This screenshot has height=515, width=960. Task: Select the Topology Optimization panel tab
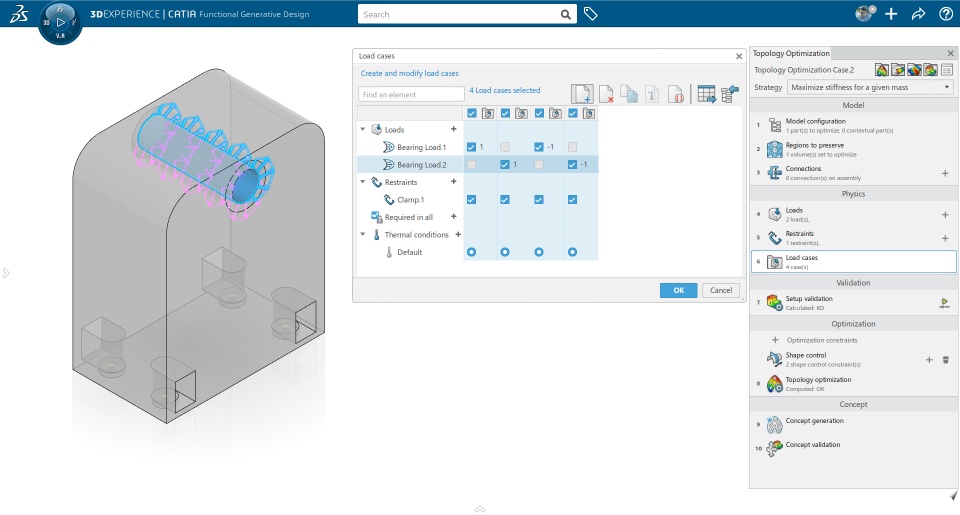(791, 53)
